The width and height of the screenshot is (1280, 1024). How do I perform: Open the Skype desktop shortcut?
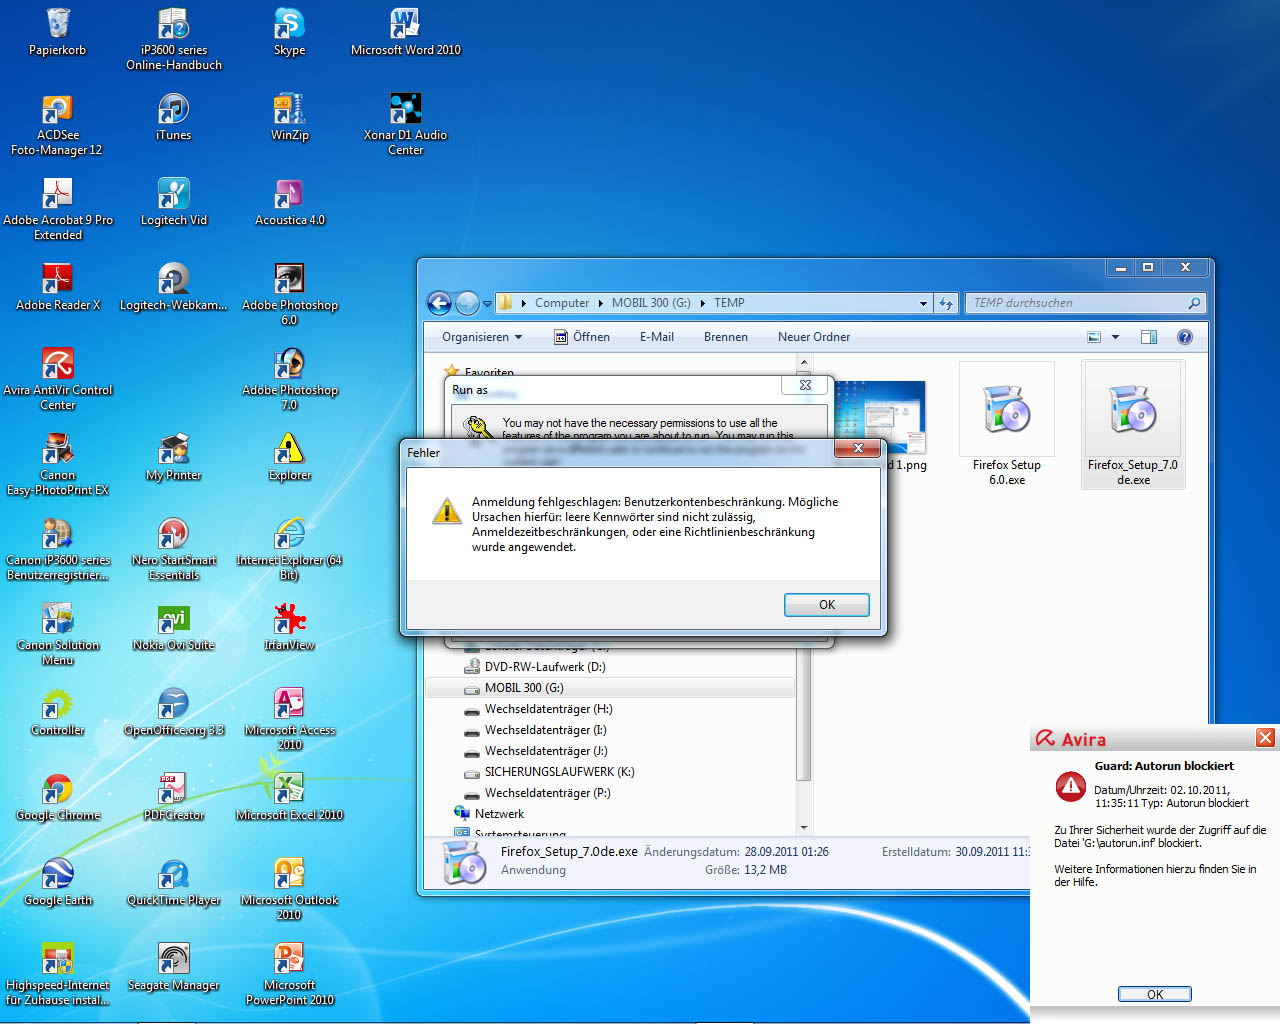tap(289, 25)
